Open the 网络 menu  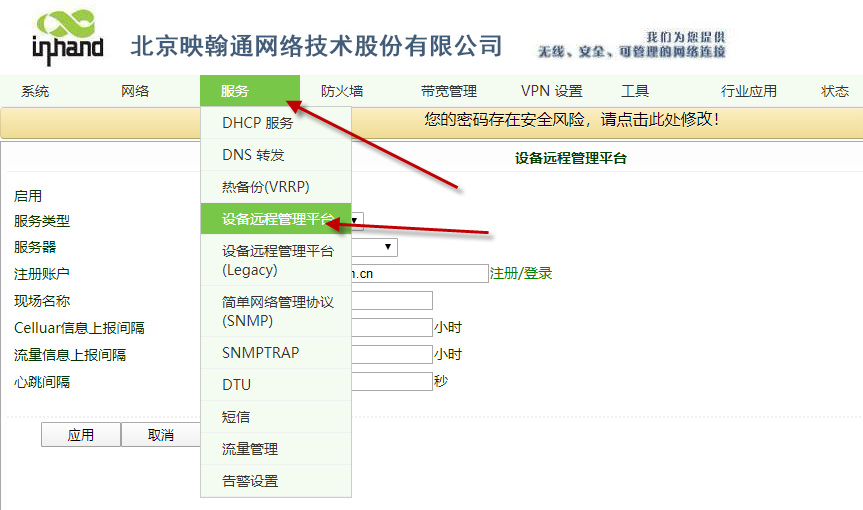(x=135, y=91)
